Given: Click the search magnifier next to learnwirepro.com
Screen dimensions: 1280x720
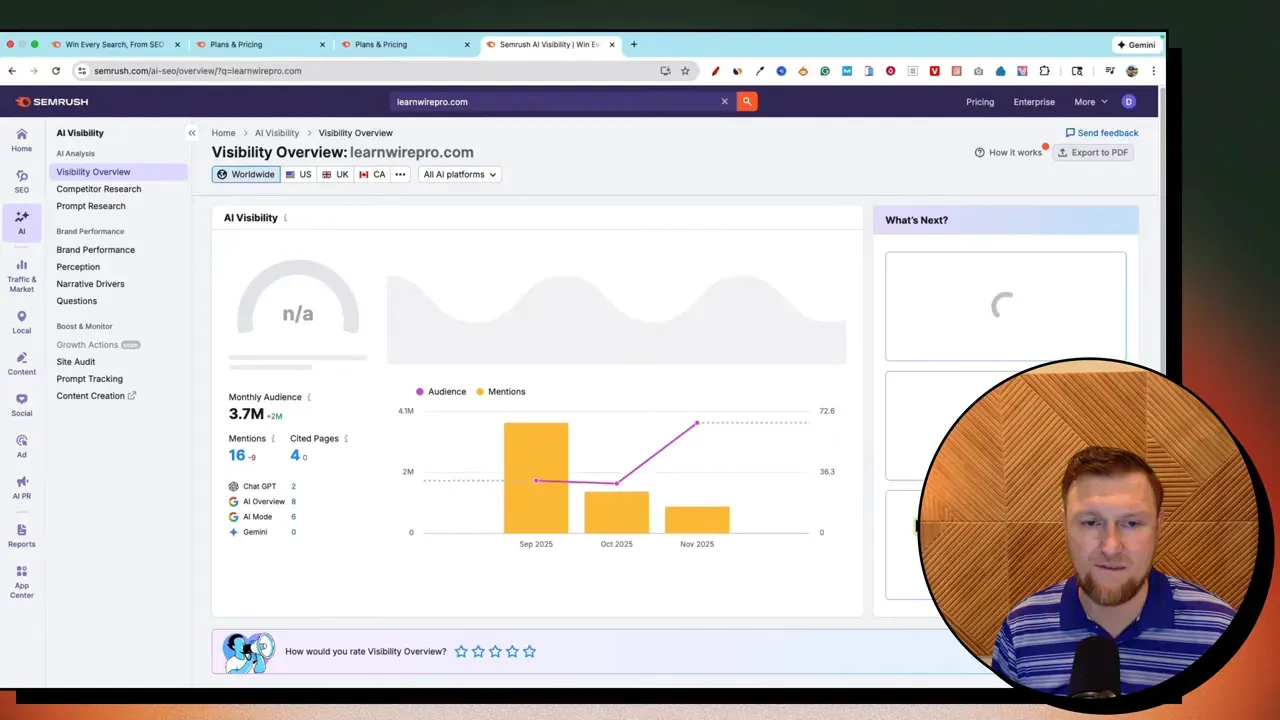Looking at the screenshot, I should click(x=746, y=101).
